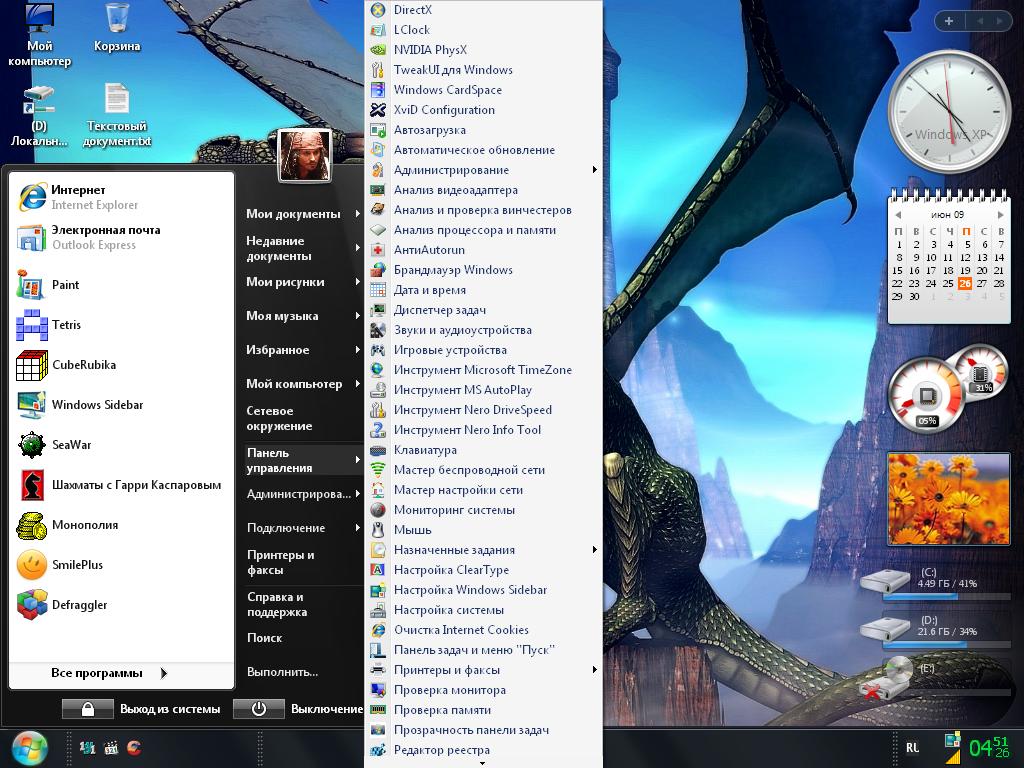1024x768 pixels.
Task: Select Панель управления menu item
Action: [302, 460]
